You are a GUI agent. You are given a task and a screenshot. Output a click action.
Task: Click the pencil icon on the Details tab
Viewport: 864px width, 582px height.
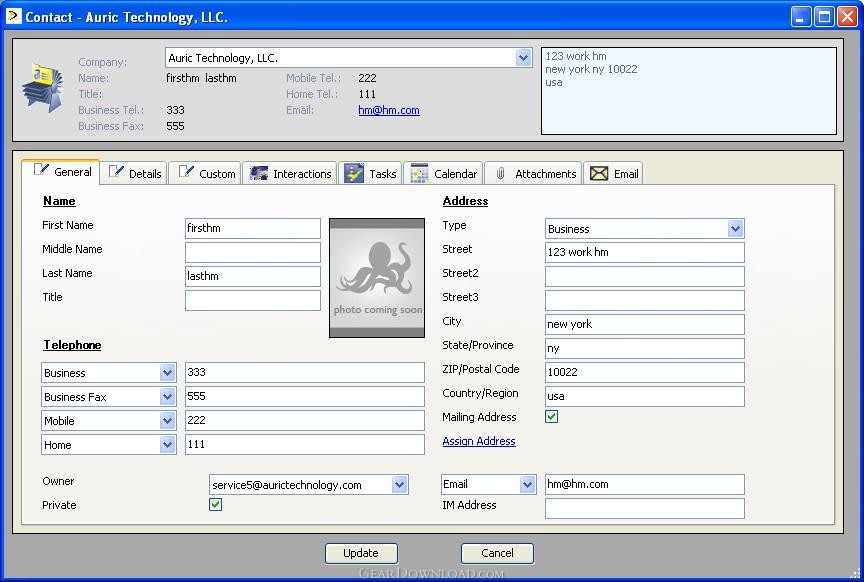click(116, 172)
